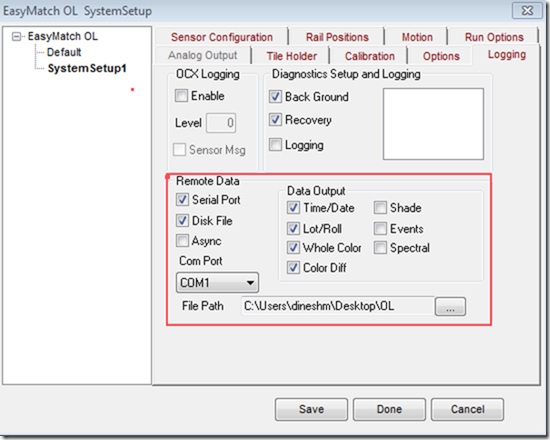
Task: Enable OCX Logging checkbox
Action: point(181,96)
